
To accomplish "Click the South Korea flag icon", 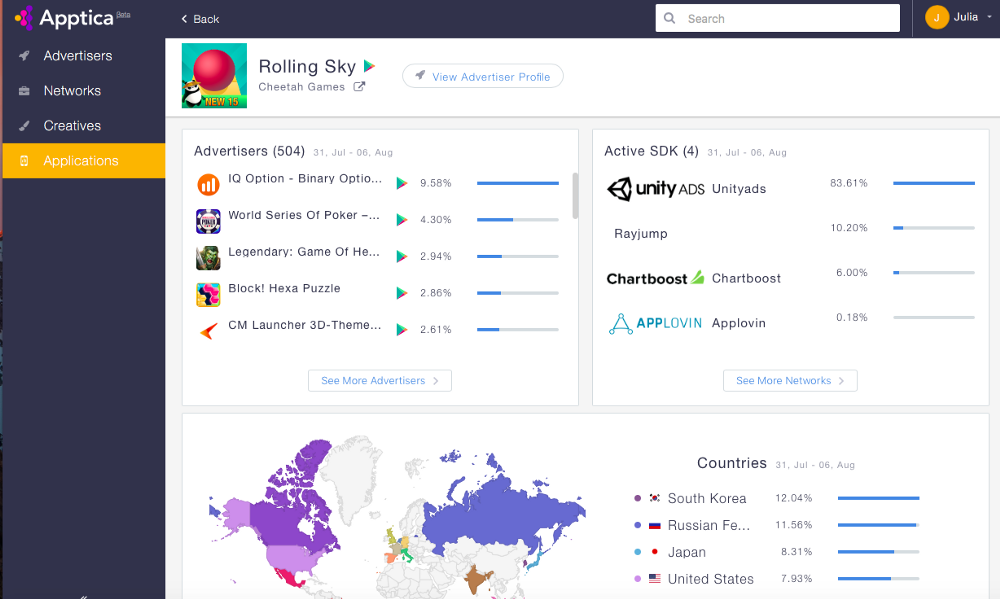I will (x=654, y=498).
